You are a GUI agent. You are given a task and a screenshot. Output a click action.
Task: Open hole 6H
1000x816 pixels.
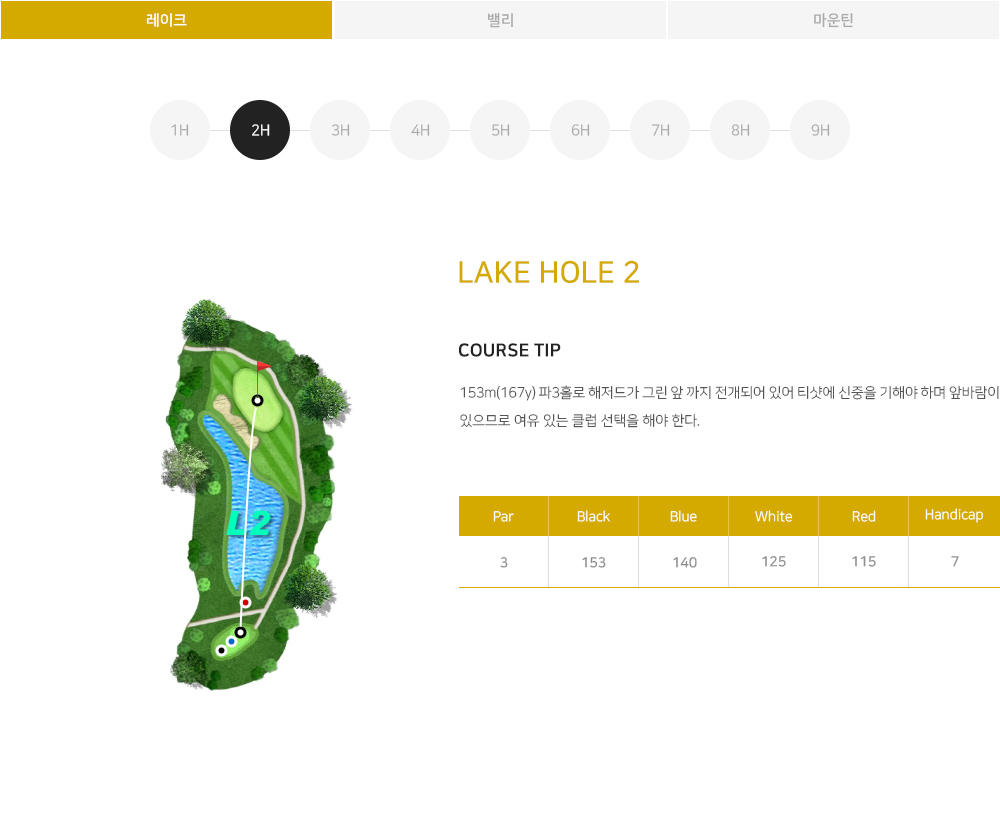click(580, 130)
